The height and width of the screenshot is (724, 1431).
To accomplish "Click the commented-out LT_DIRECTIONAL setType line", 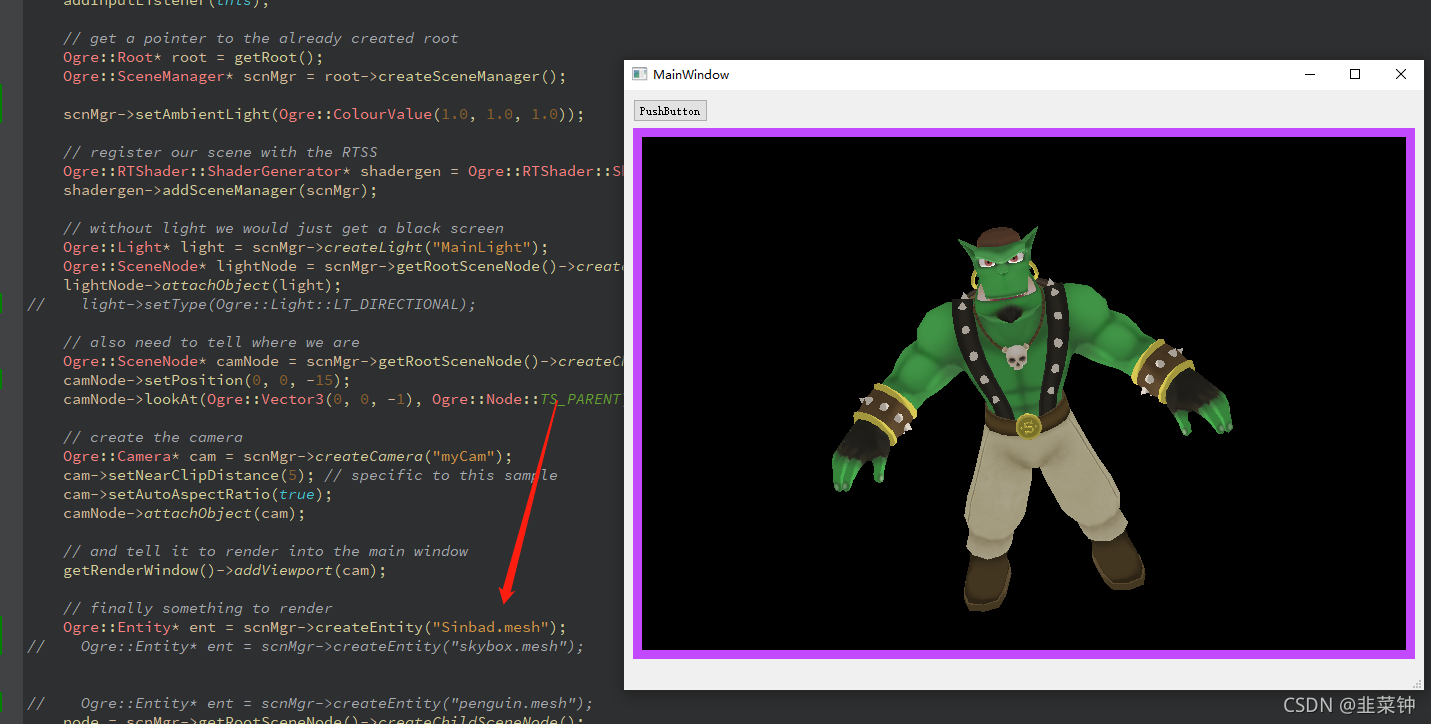I will [252, 304].
